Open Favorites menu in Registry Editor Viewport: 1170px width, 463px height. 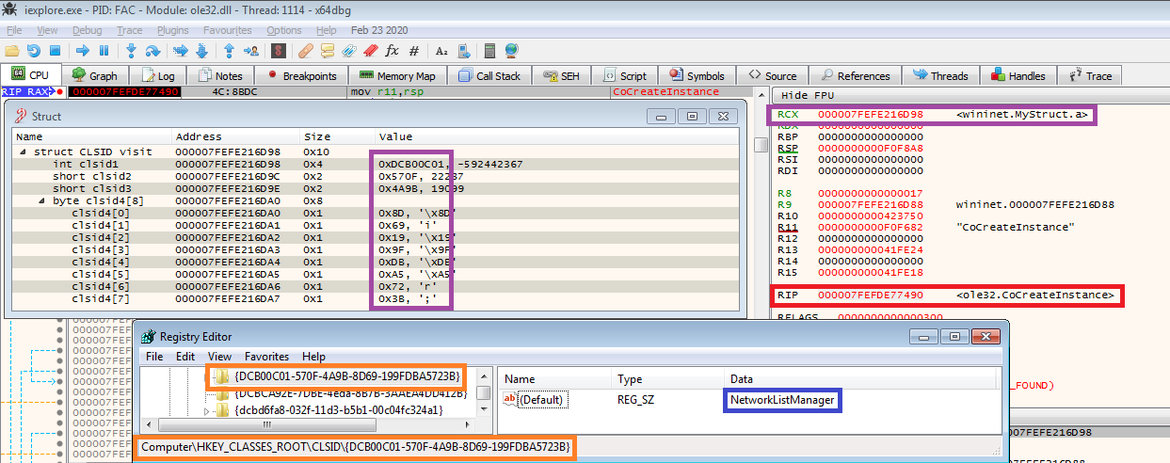(x=267, y=356)
